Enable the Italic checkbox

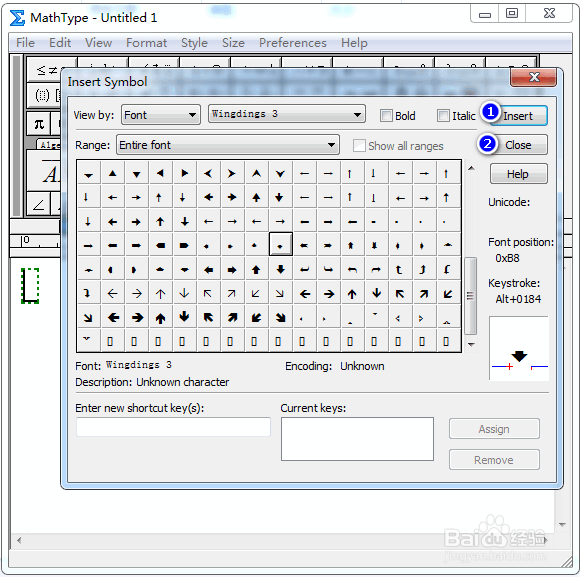tap(443, 116)
